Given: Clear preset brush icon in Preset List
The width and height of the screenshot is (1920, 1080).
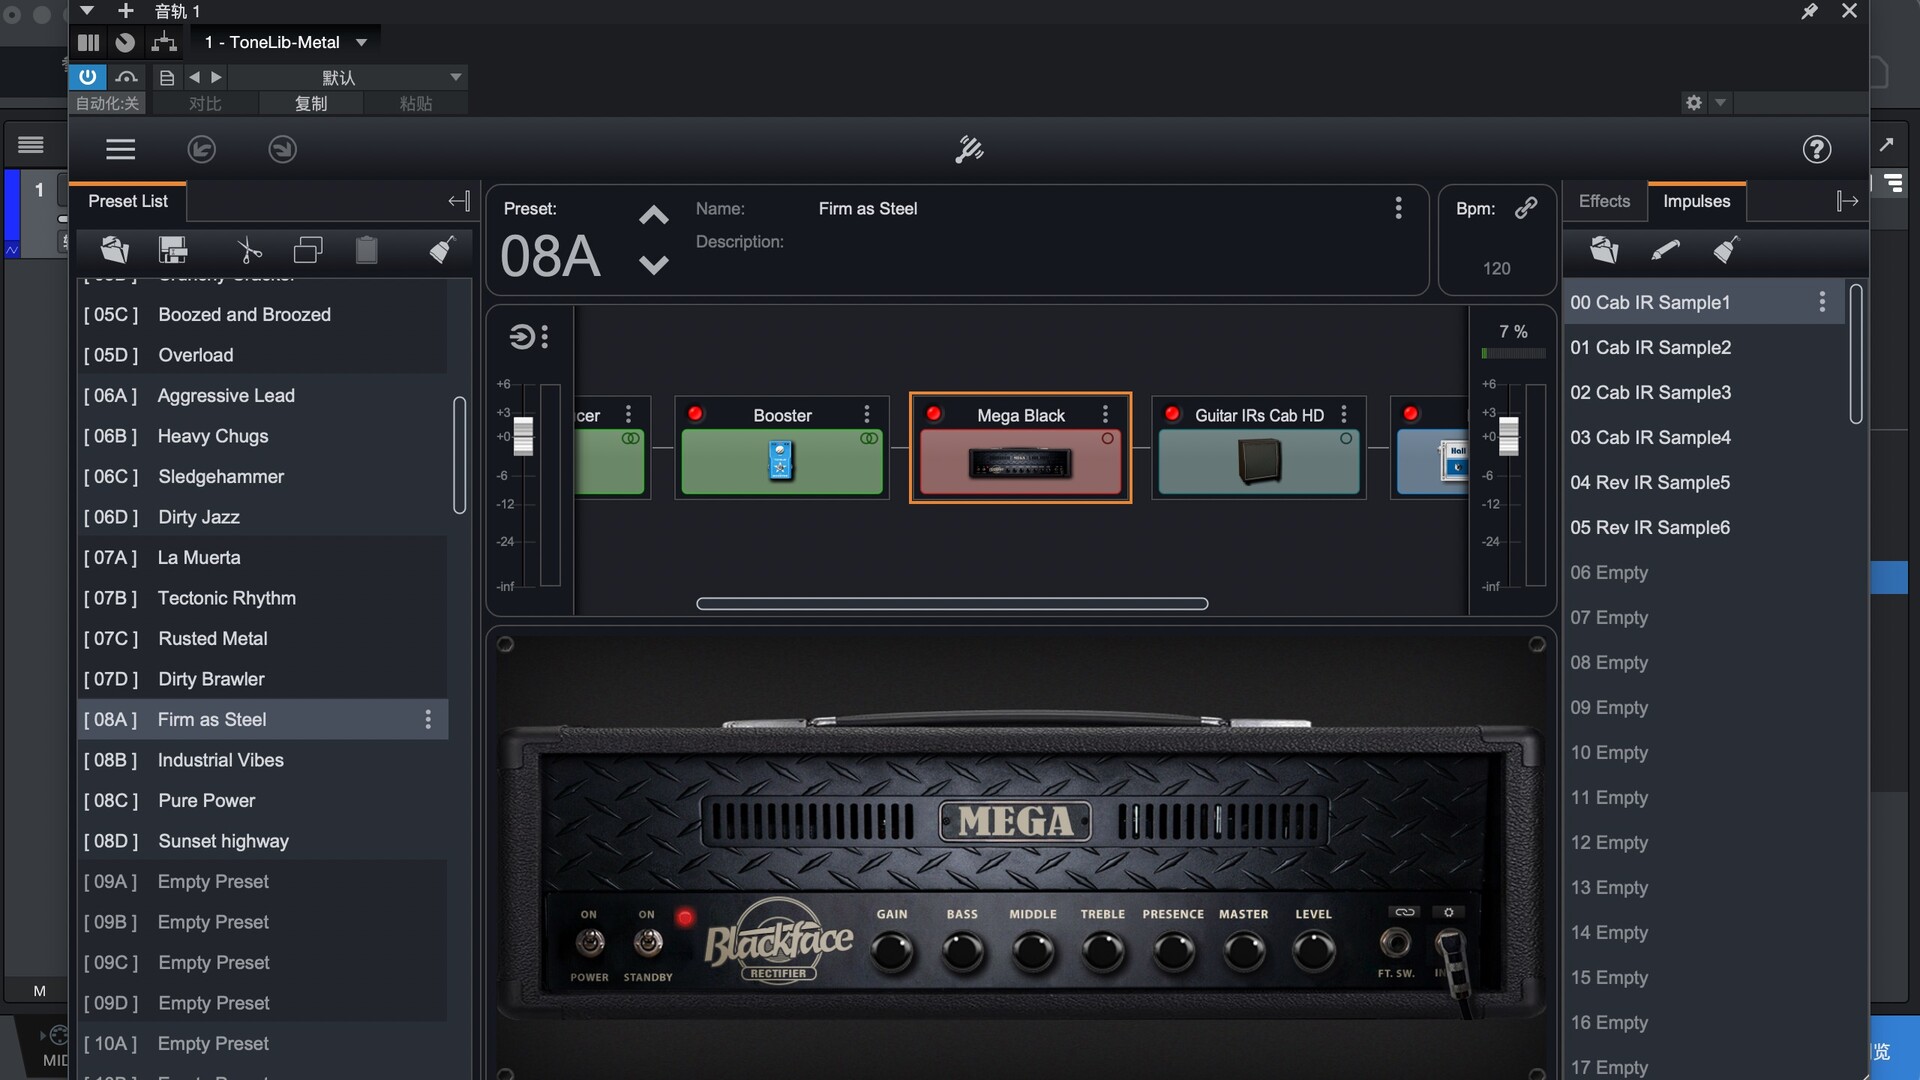Looking at the screenshot, I should (x=441, y=249).
